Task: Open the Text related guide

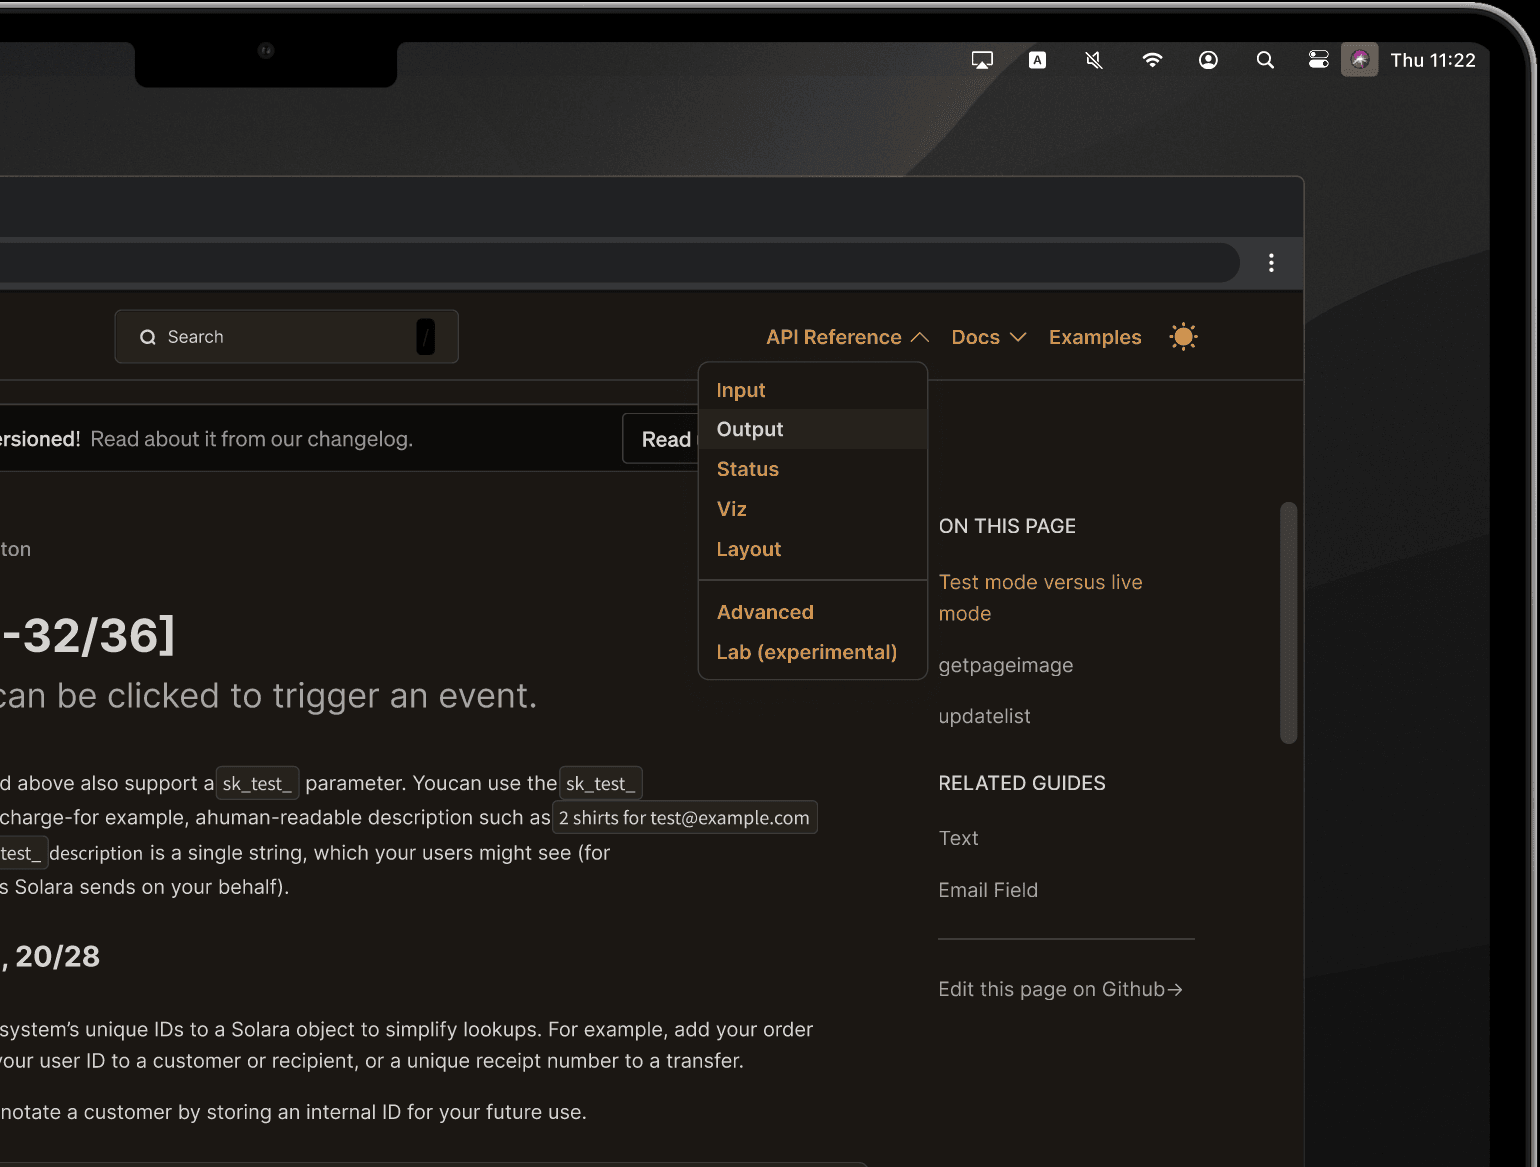Action: point(958,838)
